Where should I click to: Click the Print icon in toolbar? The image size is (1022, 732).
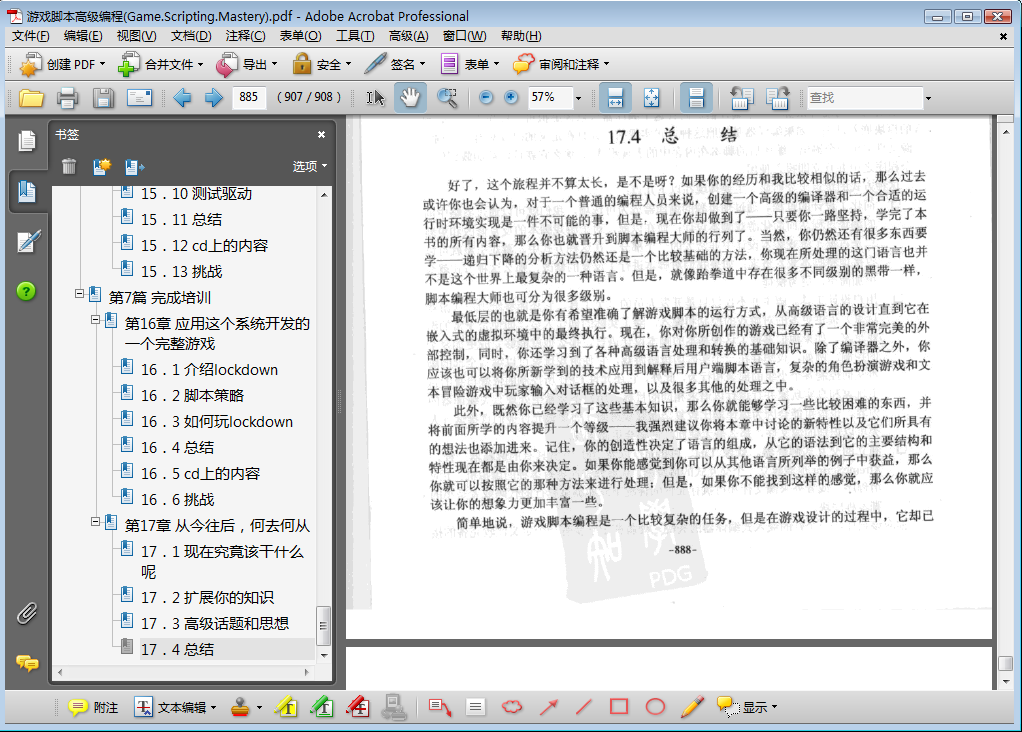67,97
